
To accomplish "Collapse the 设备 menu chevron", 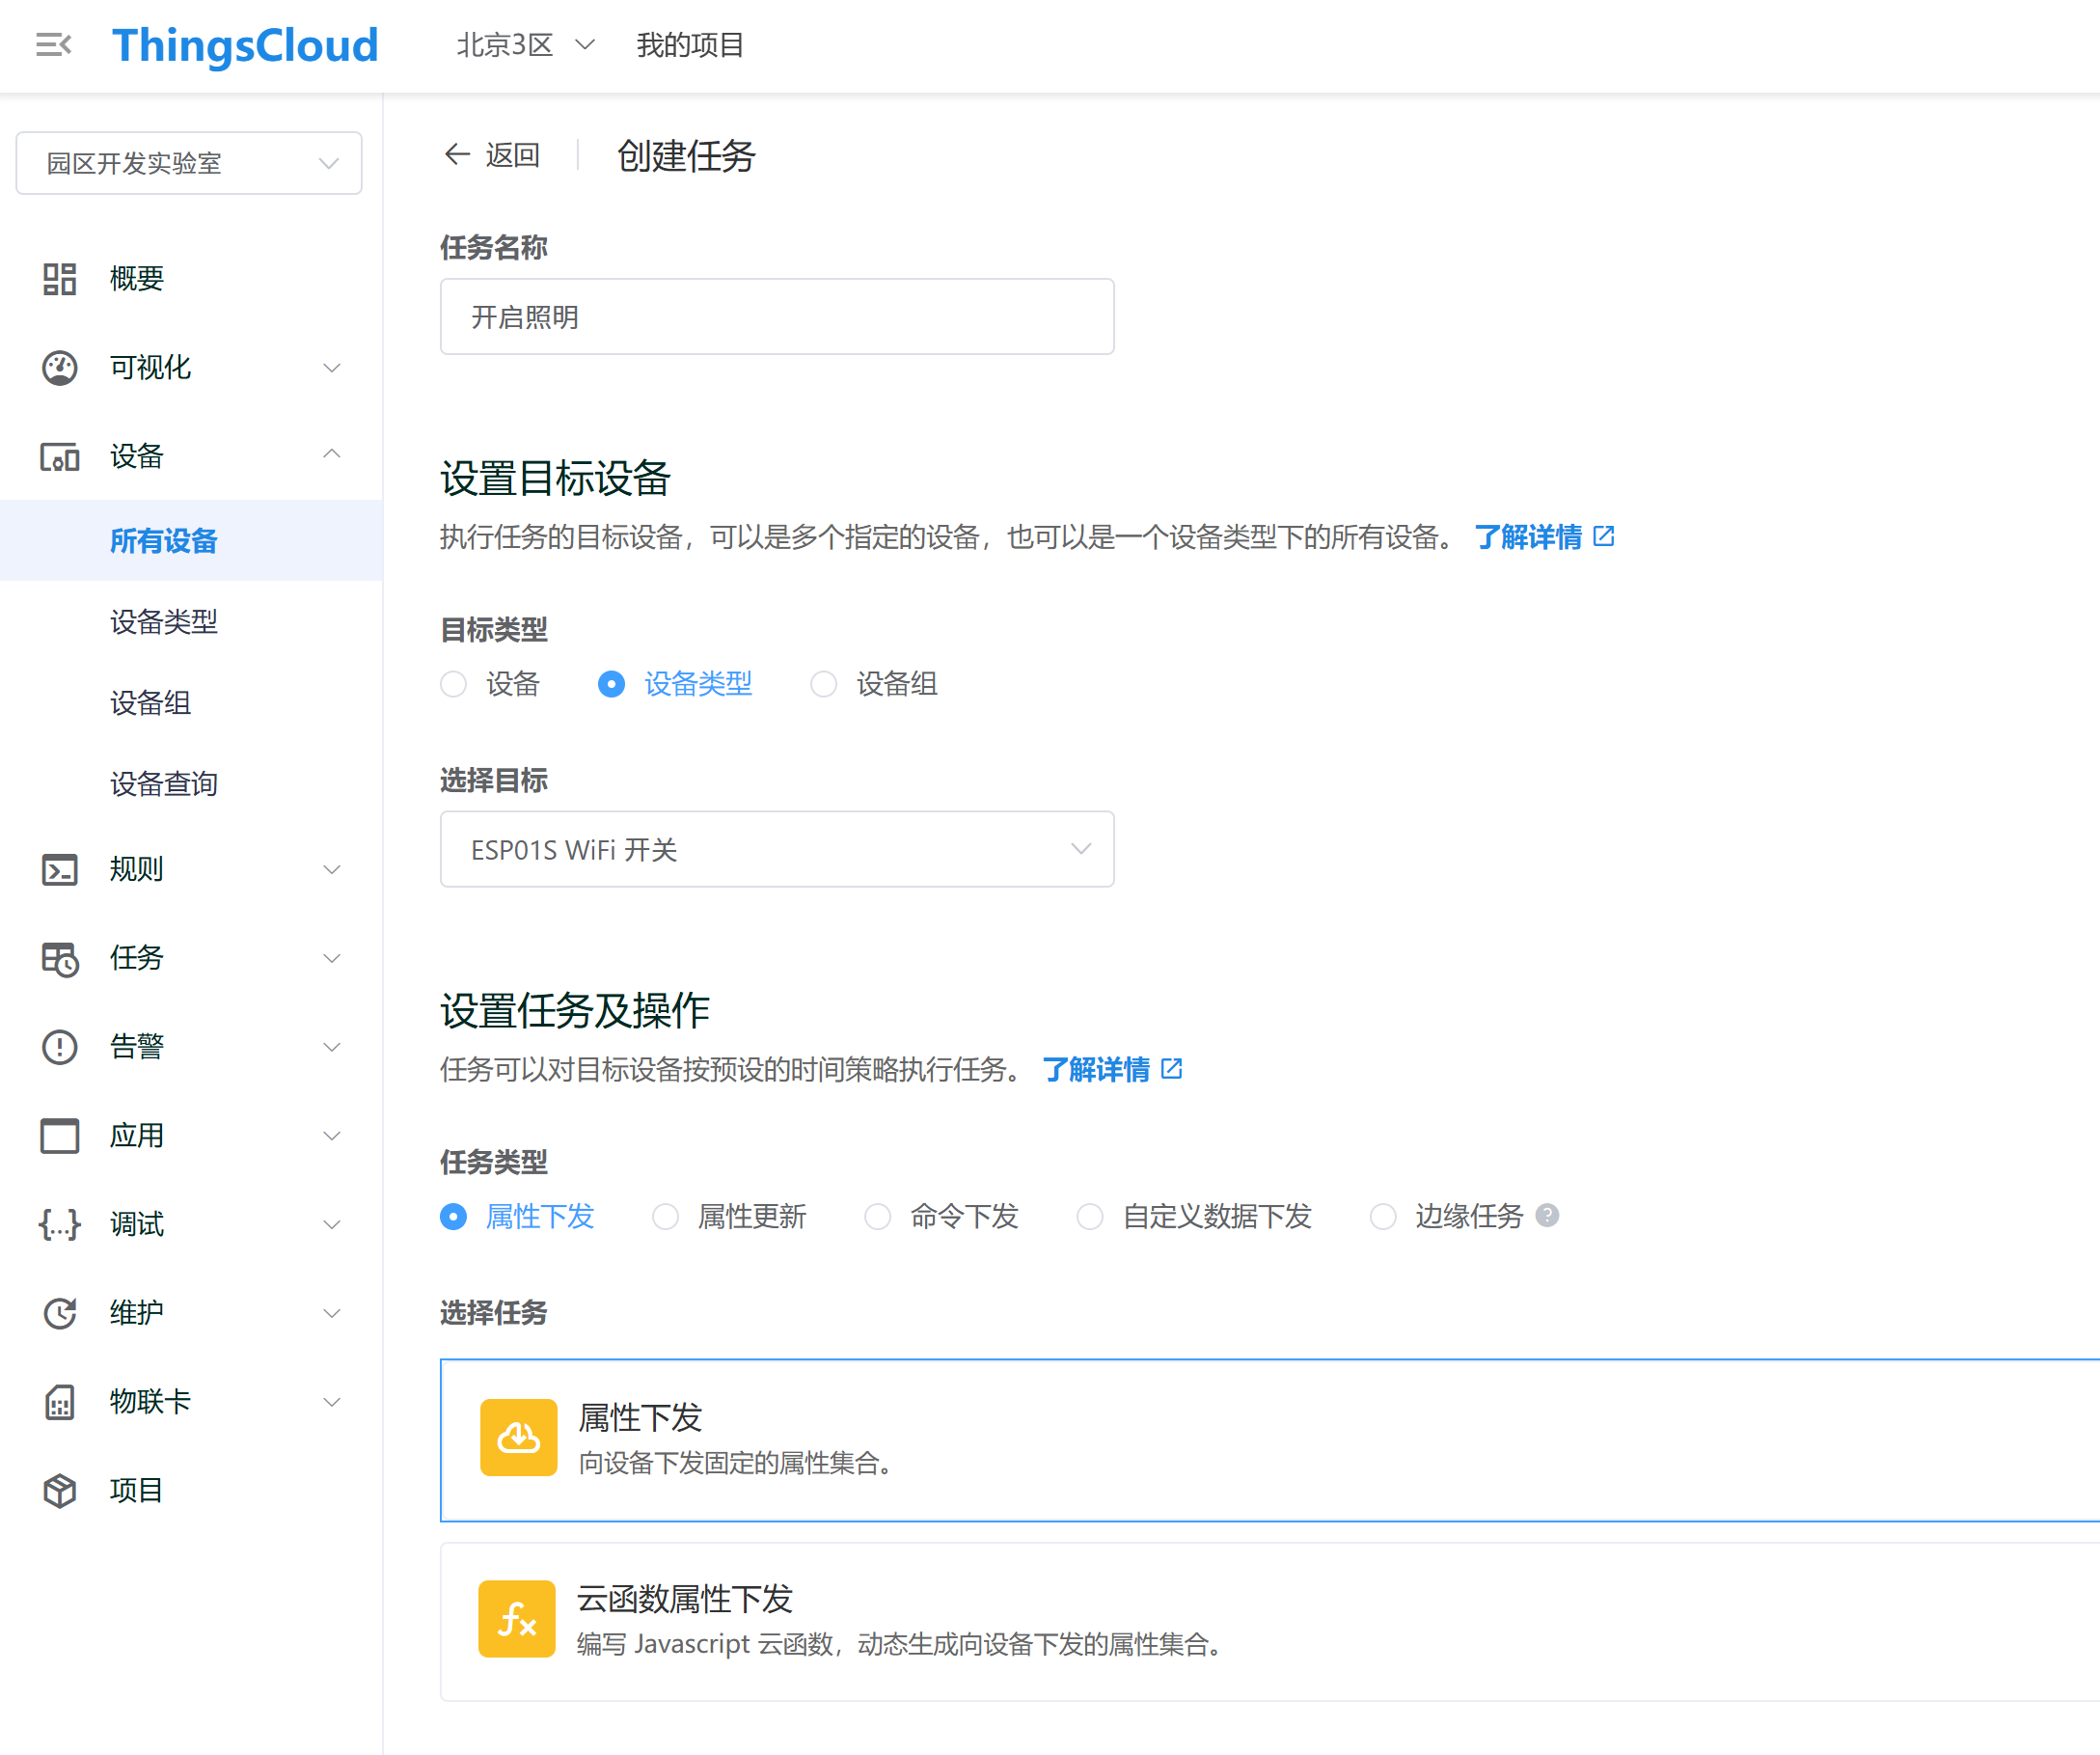I will coord(332,455).
